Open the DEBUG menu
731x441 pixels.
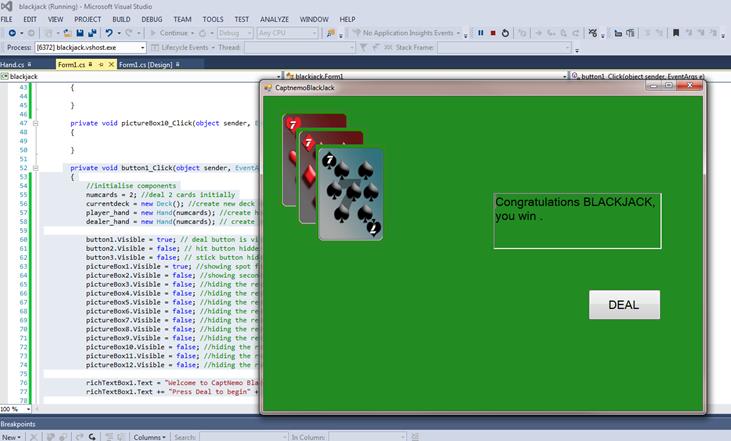click(x=152, y=19)
